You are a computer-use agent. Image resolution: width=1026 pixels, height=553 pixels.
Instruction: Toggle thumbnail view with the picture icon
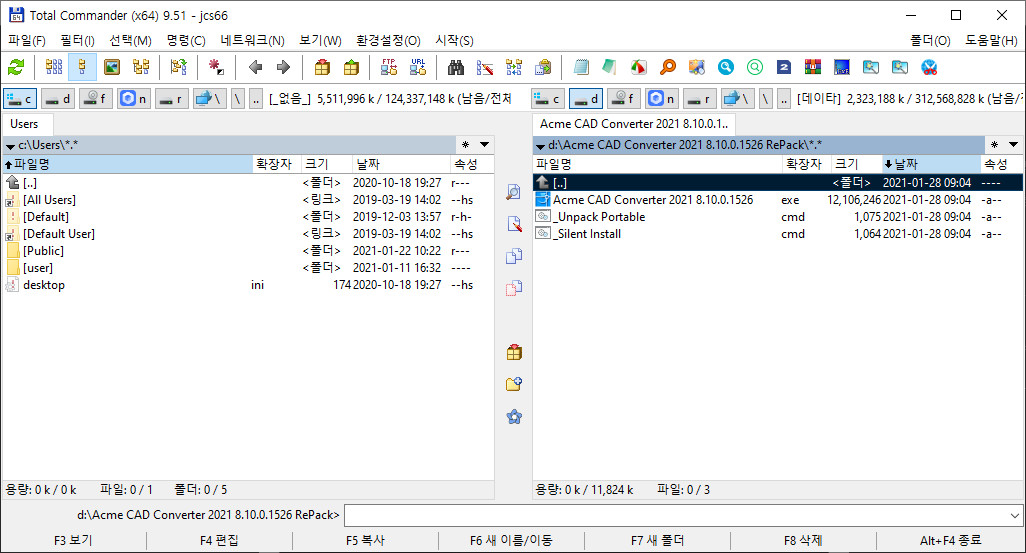112,67
